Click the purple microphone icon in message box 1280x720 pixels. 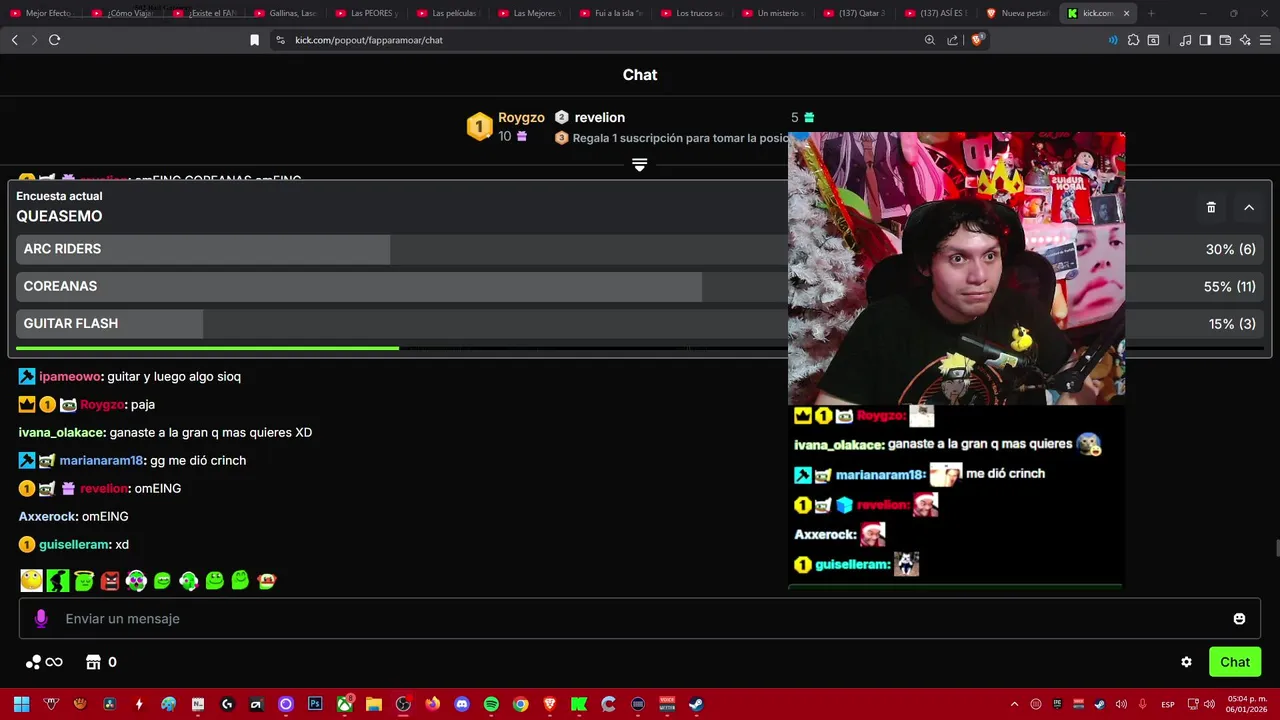[x=41, y=619]
